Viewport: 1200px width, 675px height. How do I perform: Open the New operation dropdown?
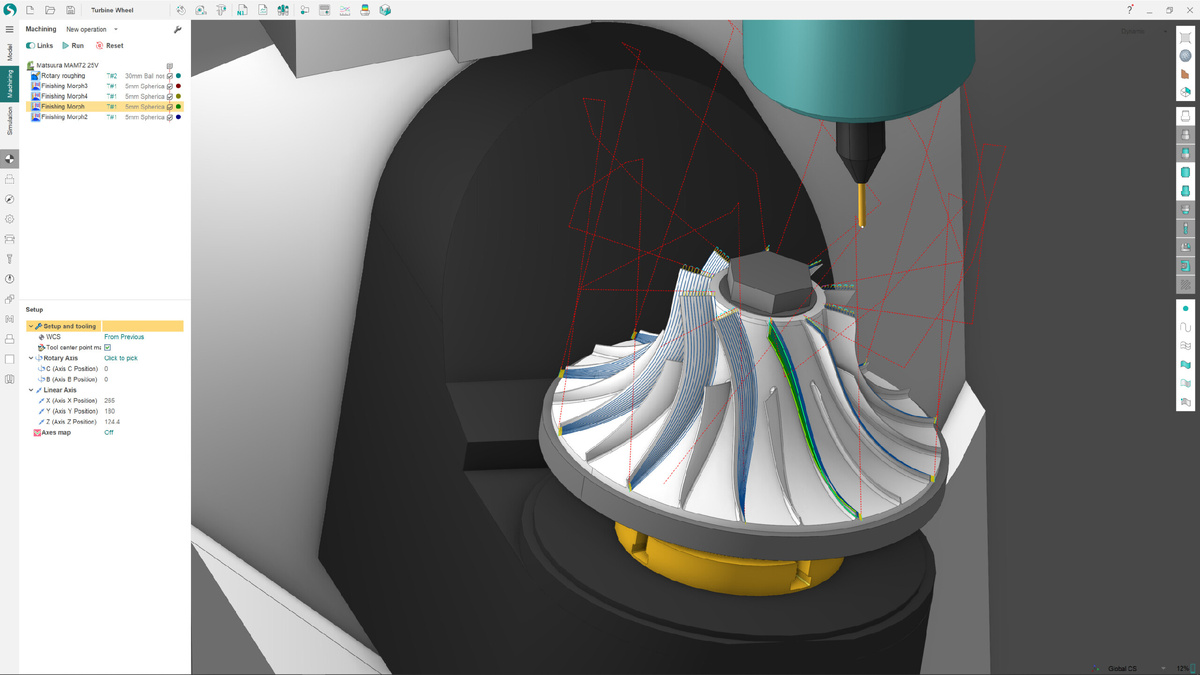92,30
